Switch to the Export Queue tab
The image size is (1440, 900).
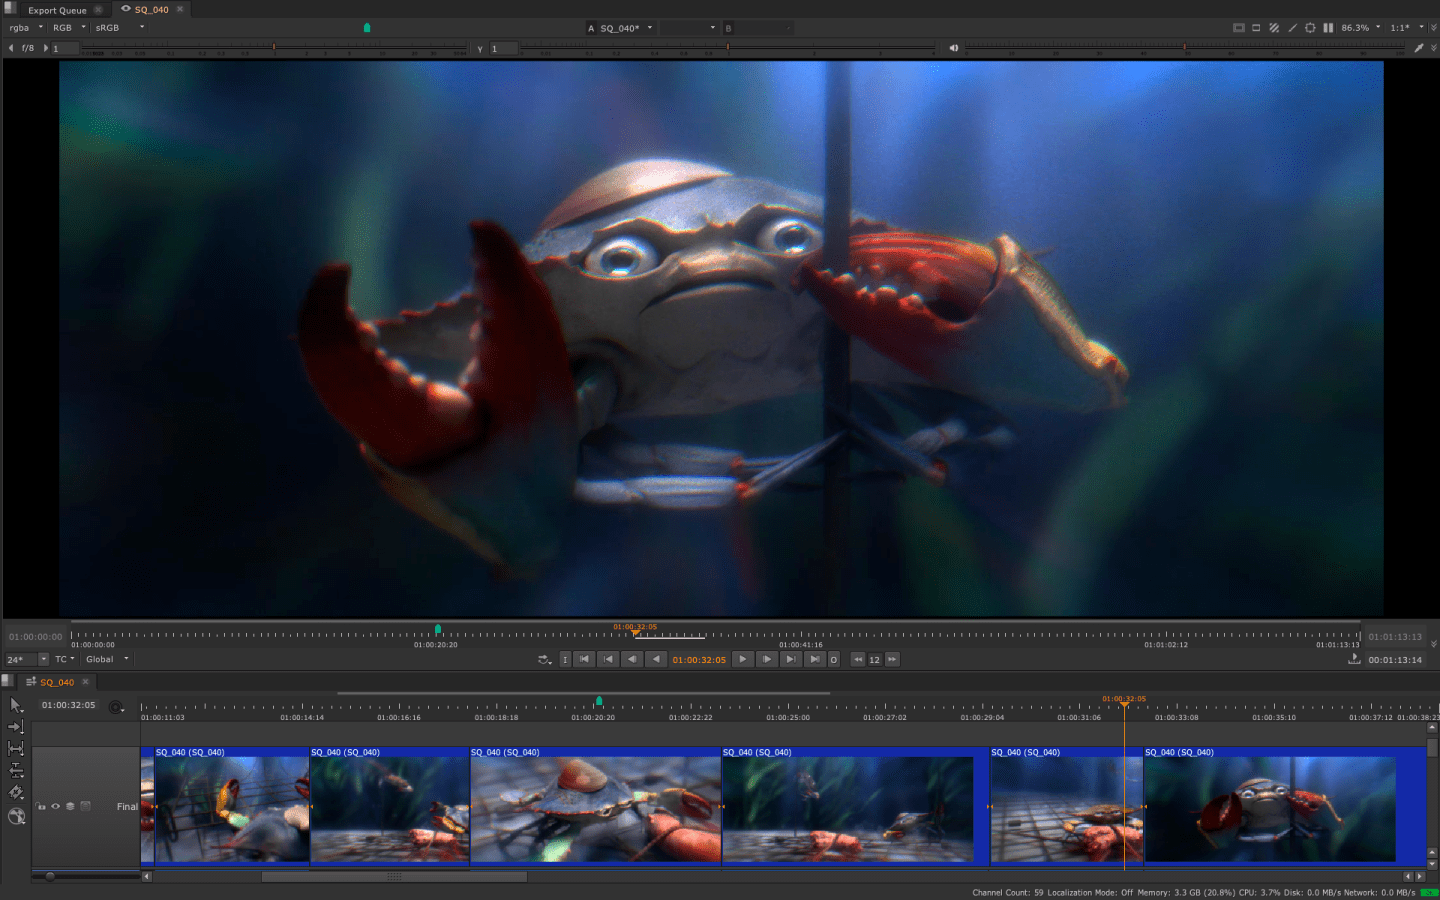pyautogui.click(x=57, y=10)
